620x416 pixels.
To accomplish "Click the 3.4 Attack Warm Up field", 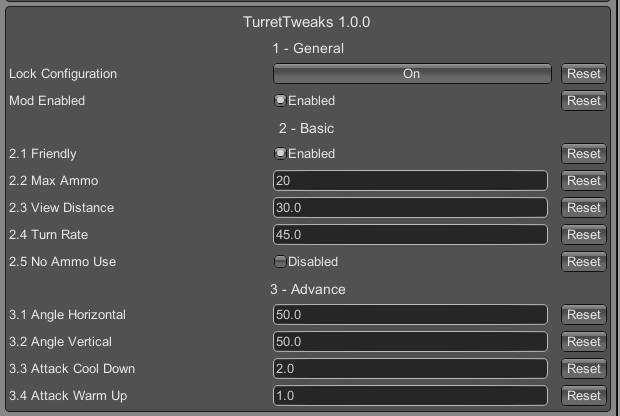I will [x=410, y=395].
